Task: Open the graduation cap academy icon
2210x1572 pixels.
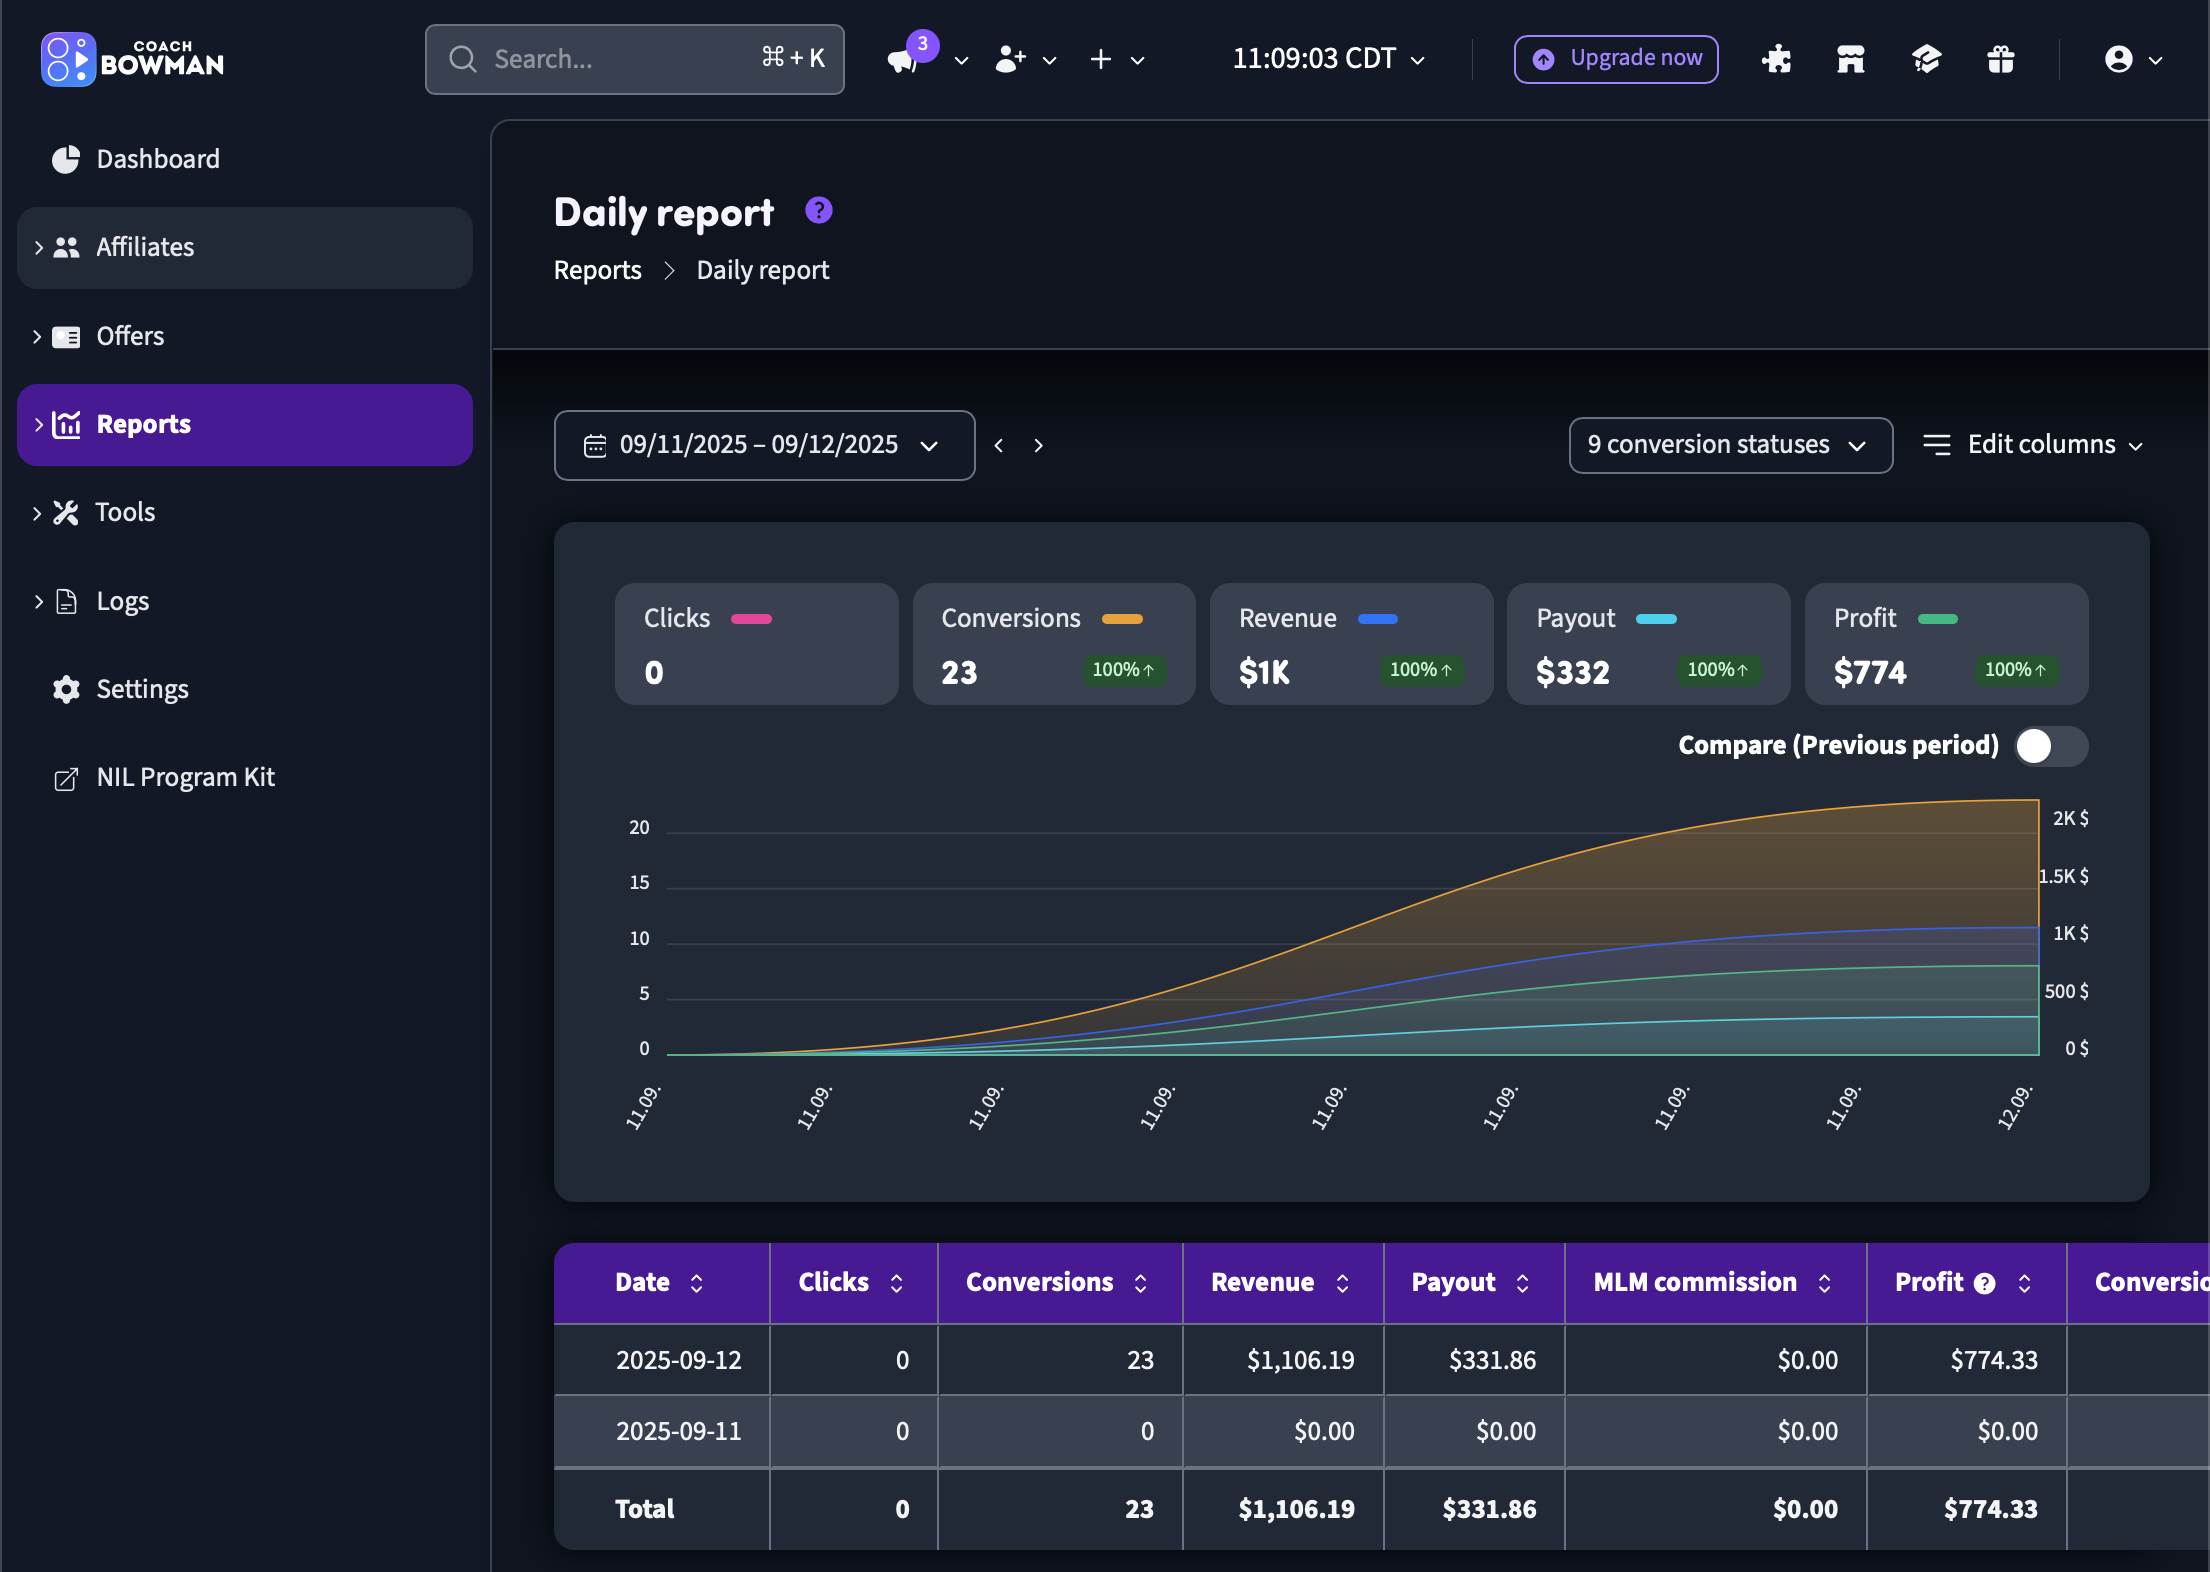Action: (1926, 60)
